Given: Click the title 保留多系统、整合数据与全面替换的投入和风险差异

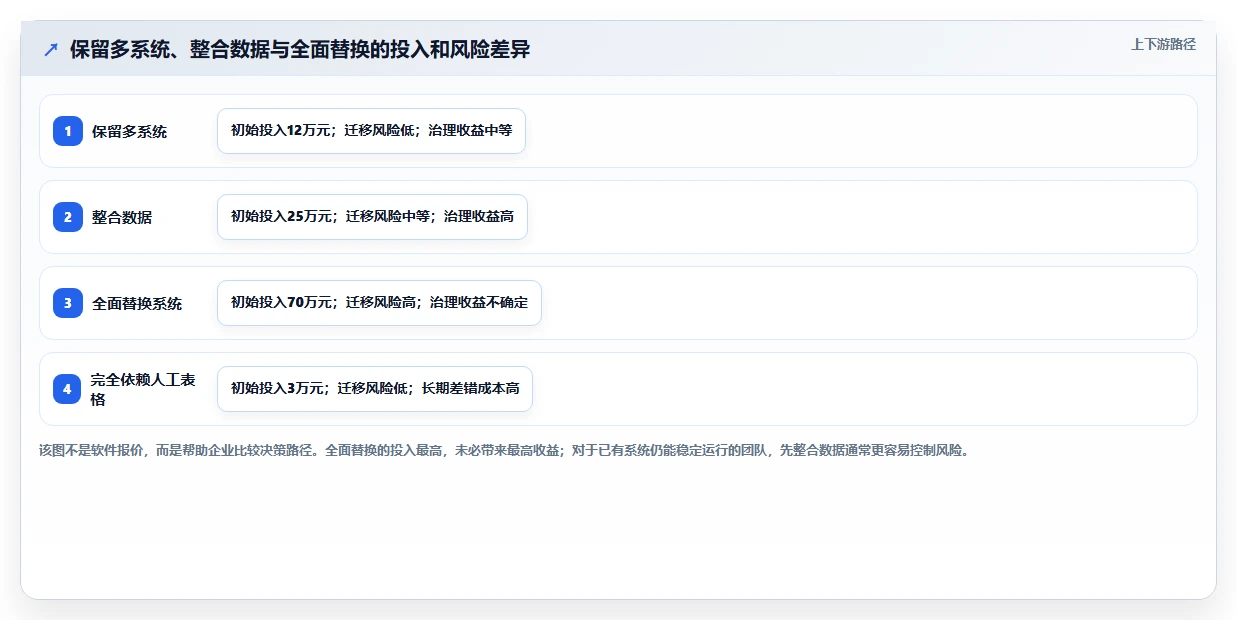Looking at the screenshot, I should pyautogui.click(x=300, y=50).
